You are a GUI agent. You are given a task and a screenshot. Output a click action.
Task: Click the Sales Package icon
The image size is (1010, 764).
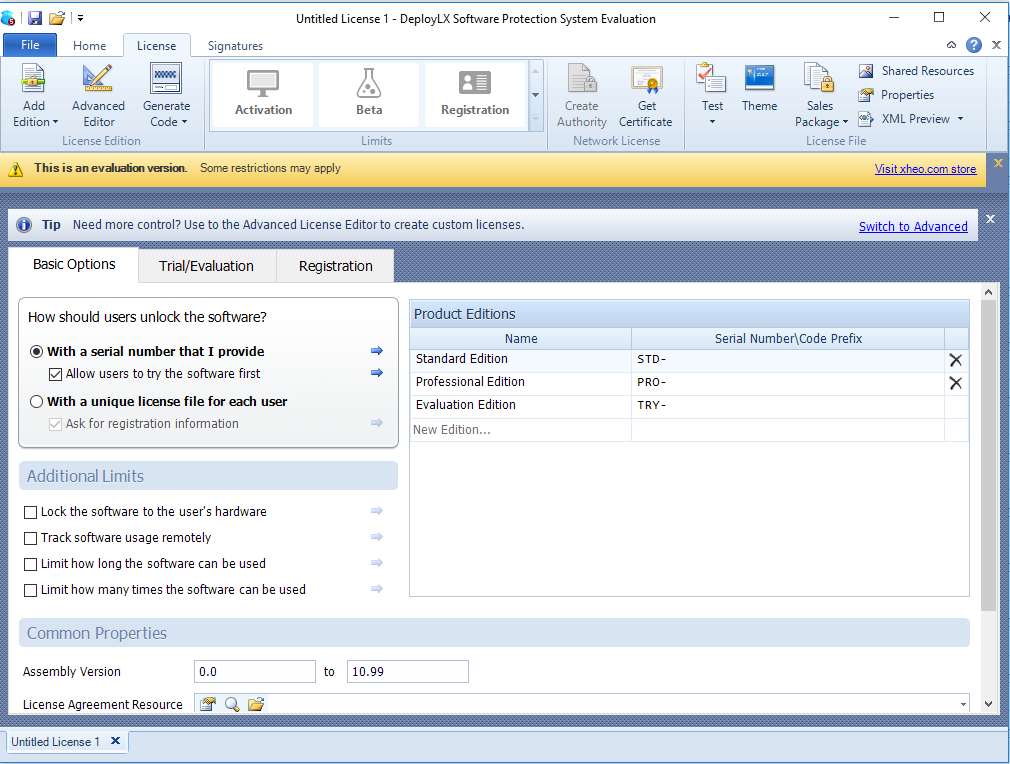(819, 79)
